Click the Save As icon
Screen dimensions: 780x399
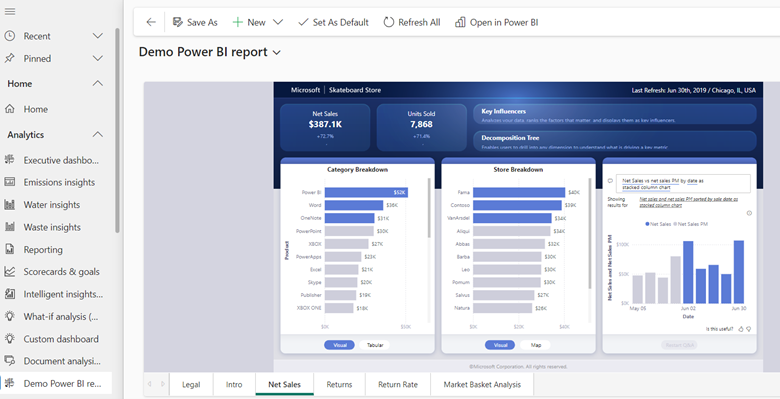point(178,22)
